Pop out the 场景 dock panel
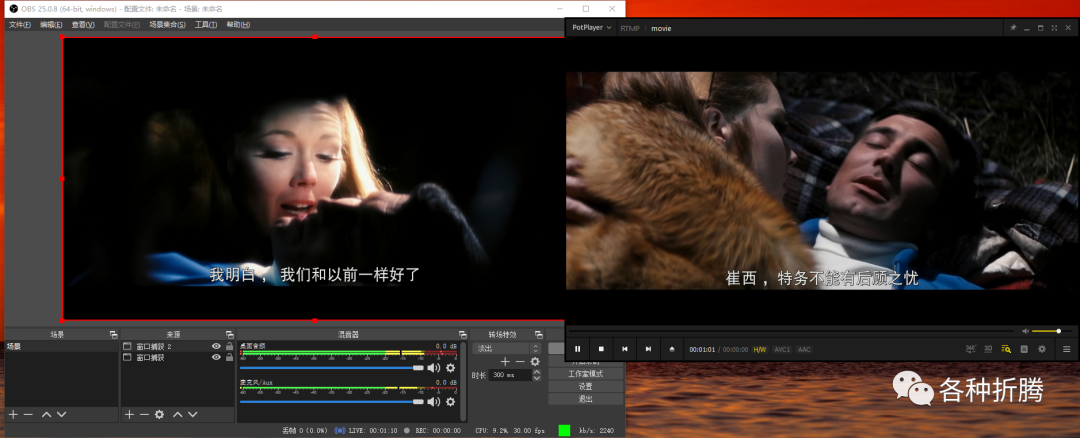This screenshot has width=1080, height=438. click(x=113, y=335)
